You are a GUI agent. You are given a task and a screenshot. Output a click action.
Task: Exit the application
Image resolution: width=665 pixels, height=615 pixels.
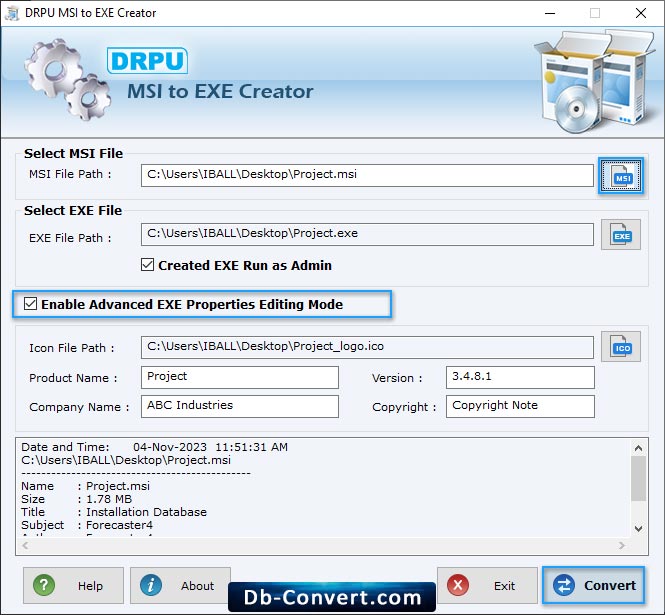point(487,585)
